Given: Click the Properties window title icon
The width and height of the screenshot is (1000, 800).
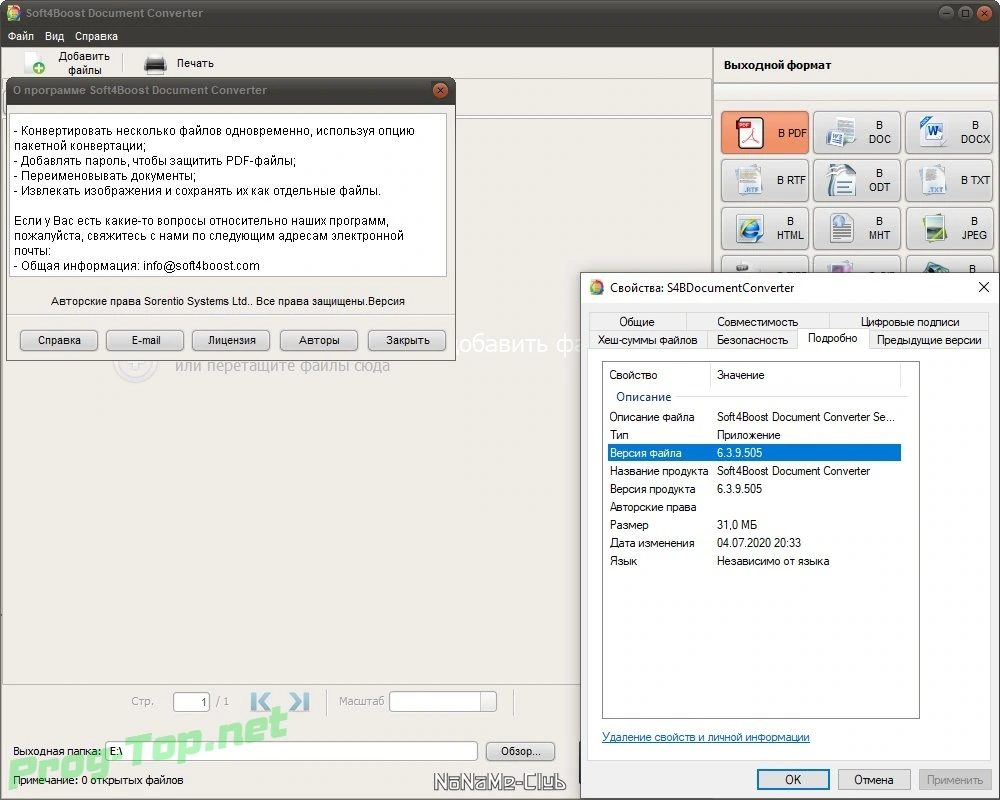Looking at the screenshot, I should (596, 288).
